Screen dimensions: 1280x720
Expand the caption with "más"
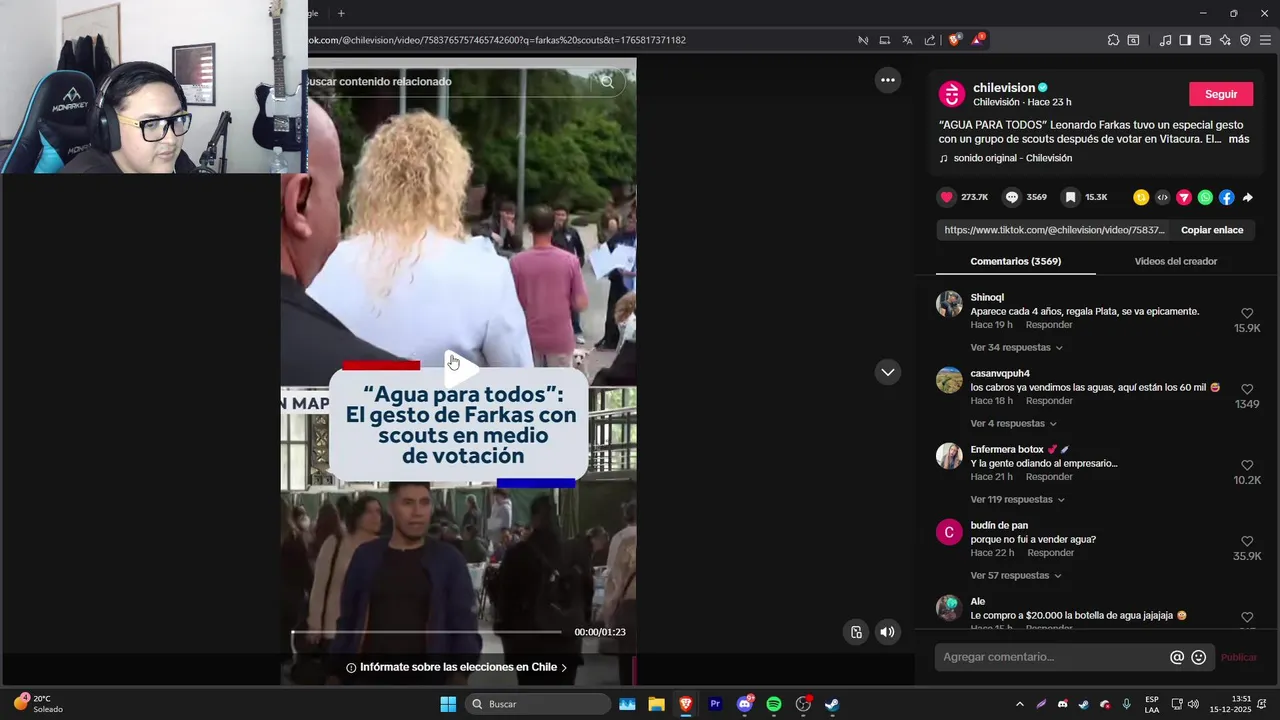point(1238,139)
